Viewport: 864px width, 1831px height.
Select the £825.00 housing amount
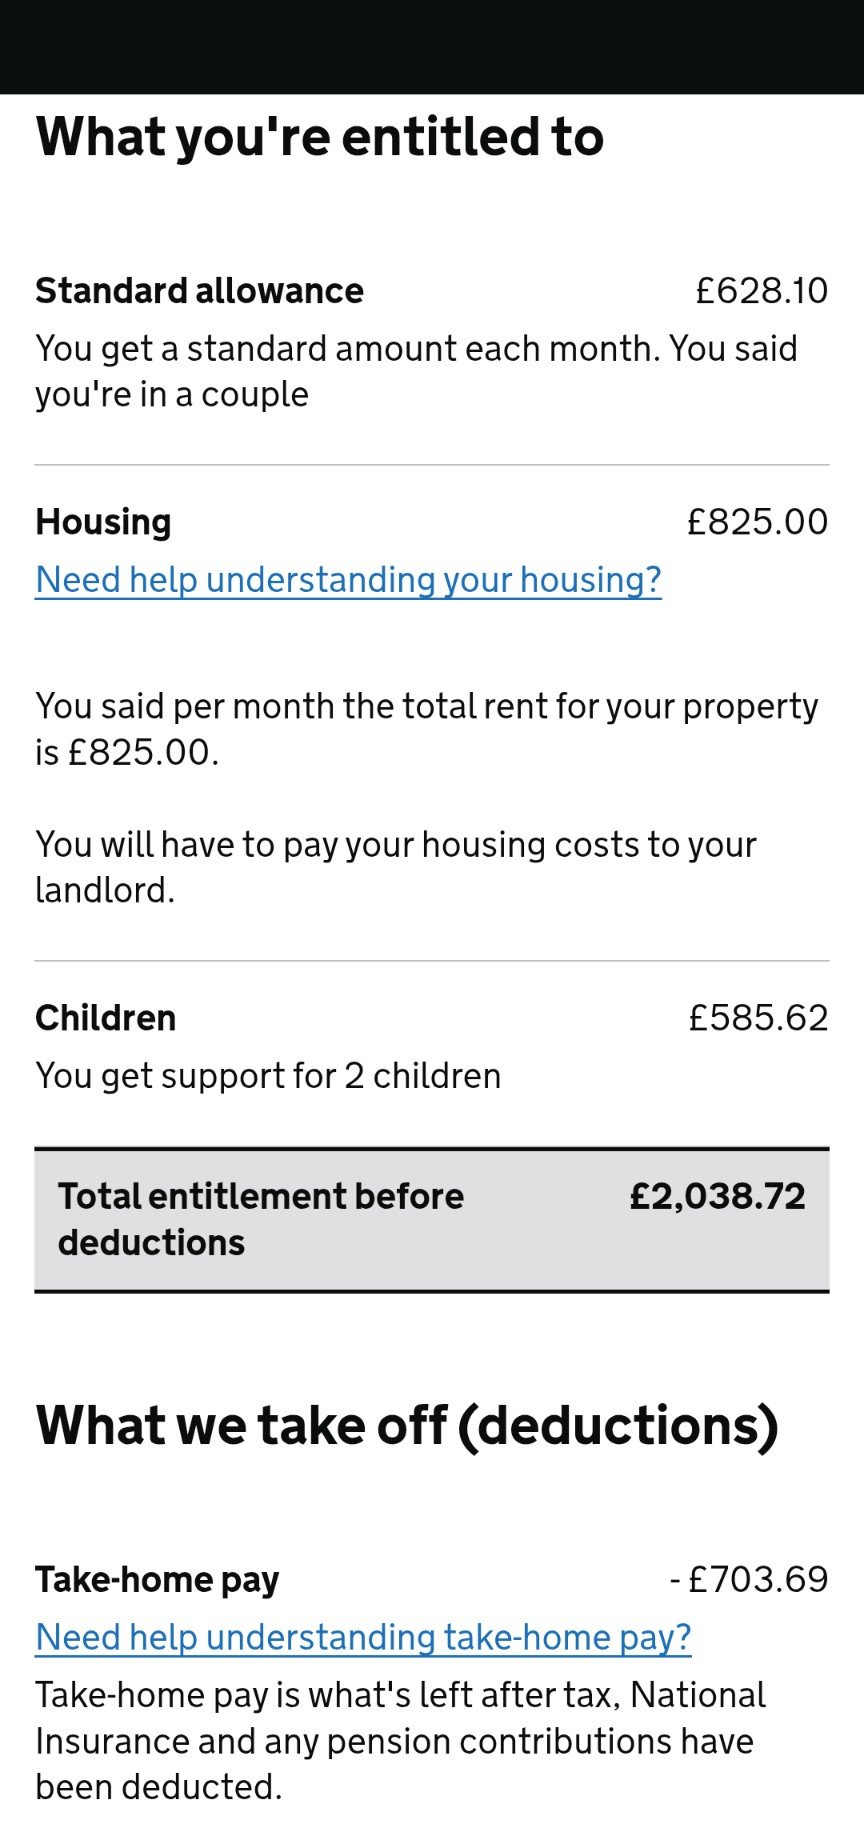click(x=757, y=522)
